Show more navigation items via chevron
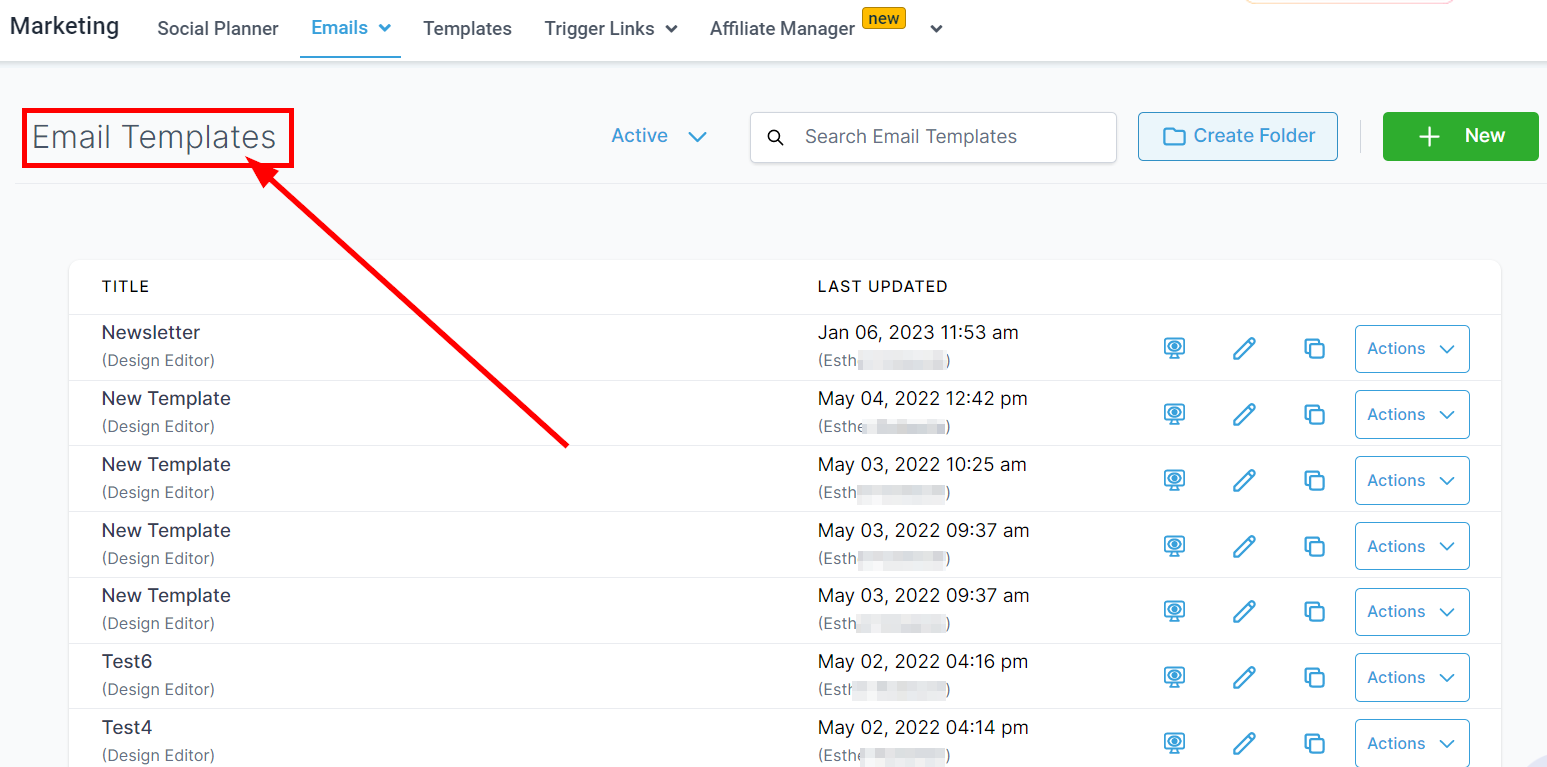The width and height of the screenshot is (1547, 767). coord(936,29)
